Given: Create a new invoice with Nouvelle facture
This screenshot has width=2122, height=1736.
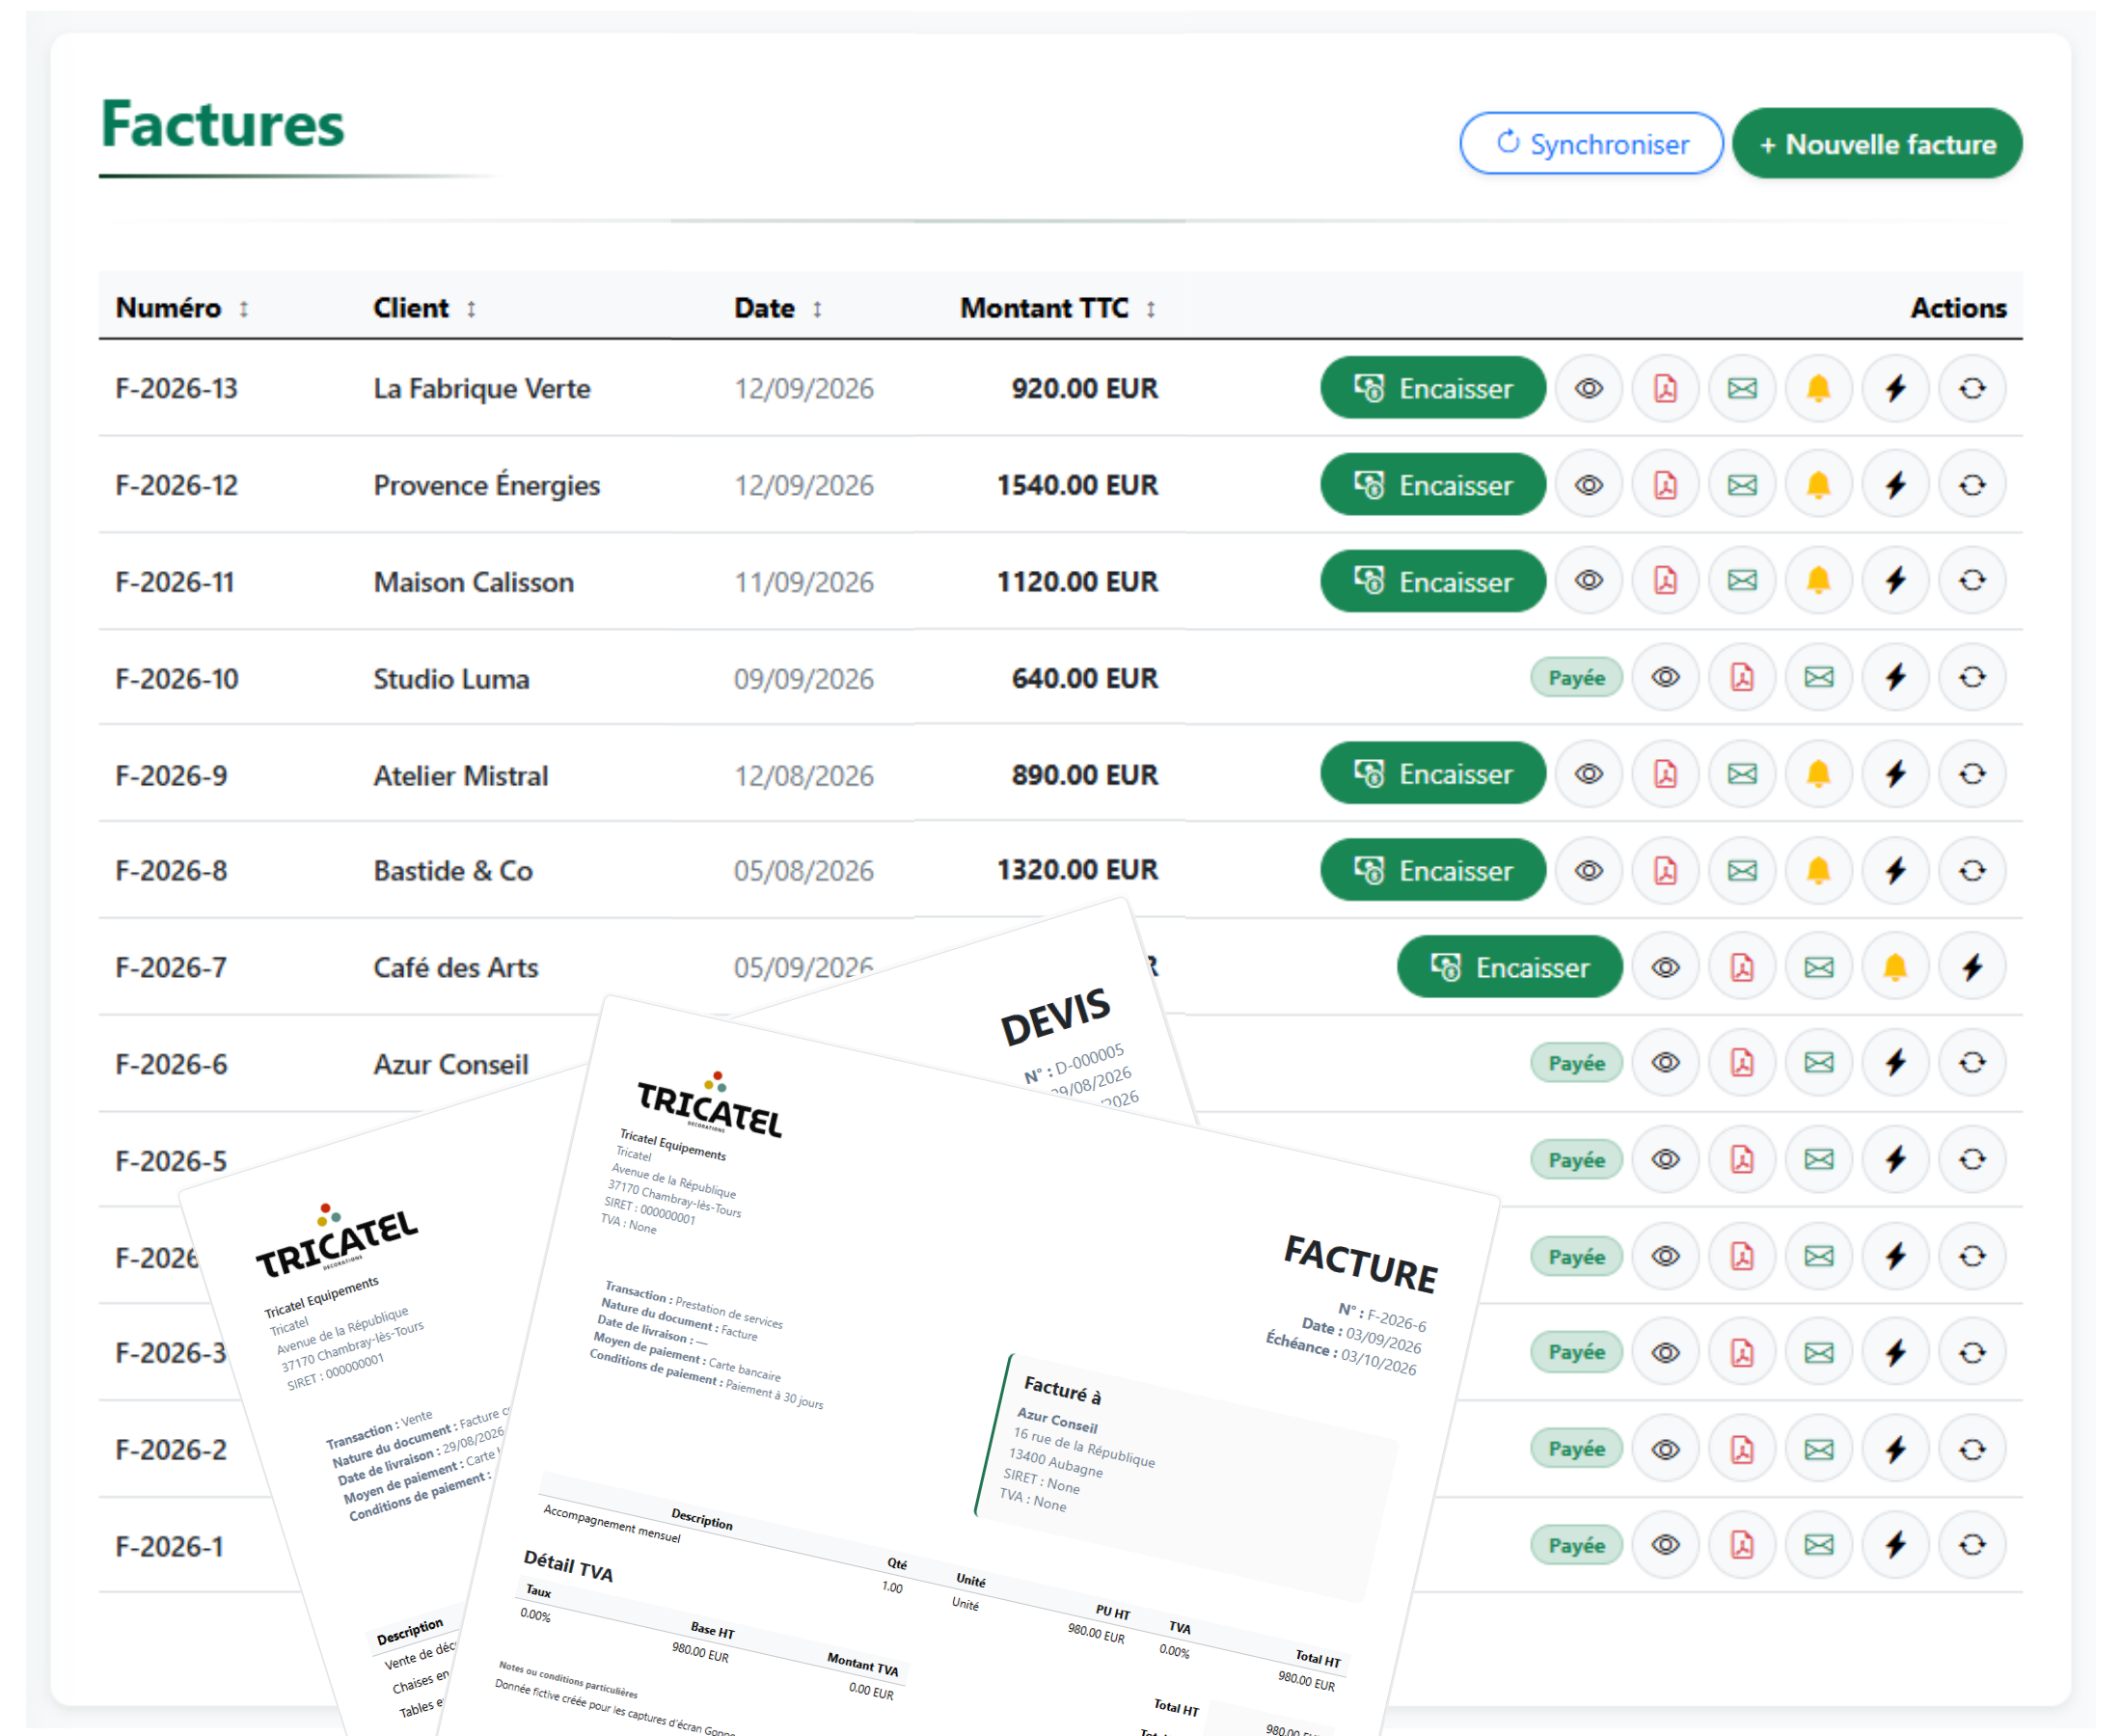Looking at the screenshot, I should point(1877,144).
